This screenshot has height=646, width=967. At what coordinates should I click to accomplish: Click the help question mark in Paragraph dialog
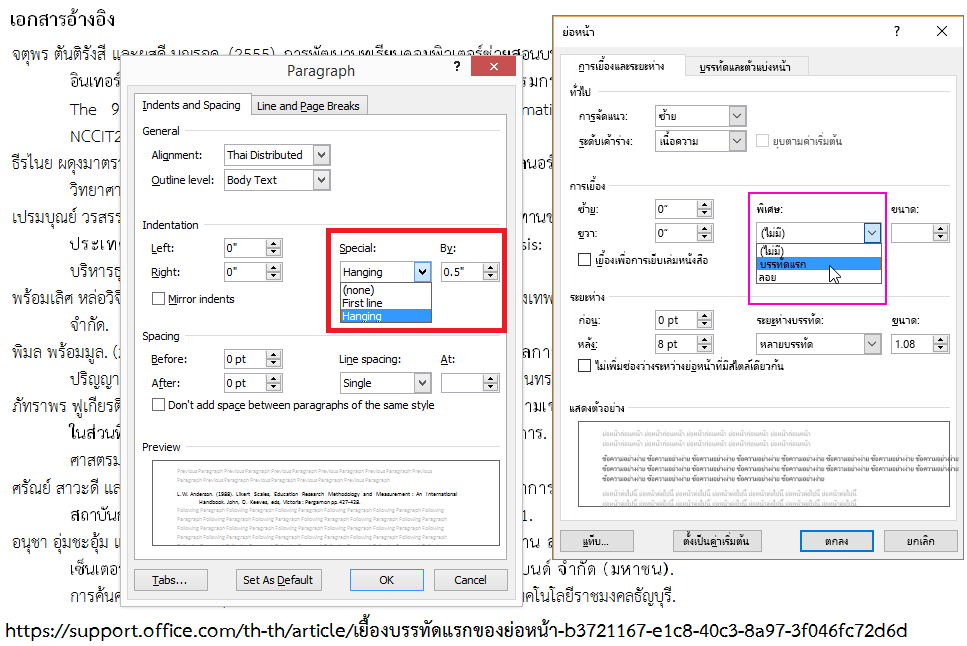pyautogui.click(x=457, y=68)
